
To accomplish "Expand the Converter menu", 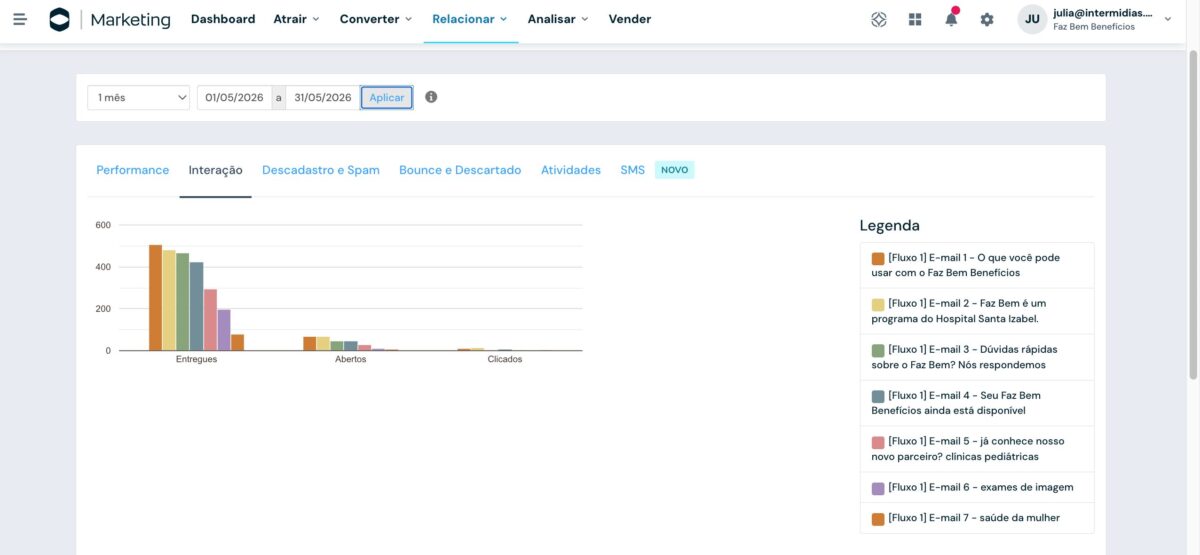I will (x=376, y=19).
